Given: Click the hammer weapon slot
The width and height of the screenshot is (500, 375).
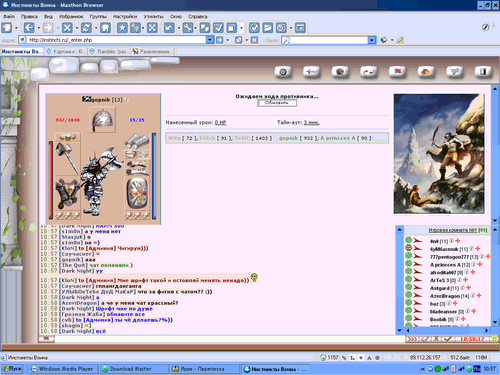Looking at the screenshot, I should (x=67, y=158).
